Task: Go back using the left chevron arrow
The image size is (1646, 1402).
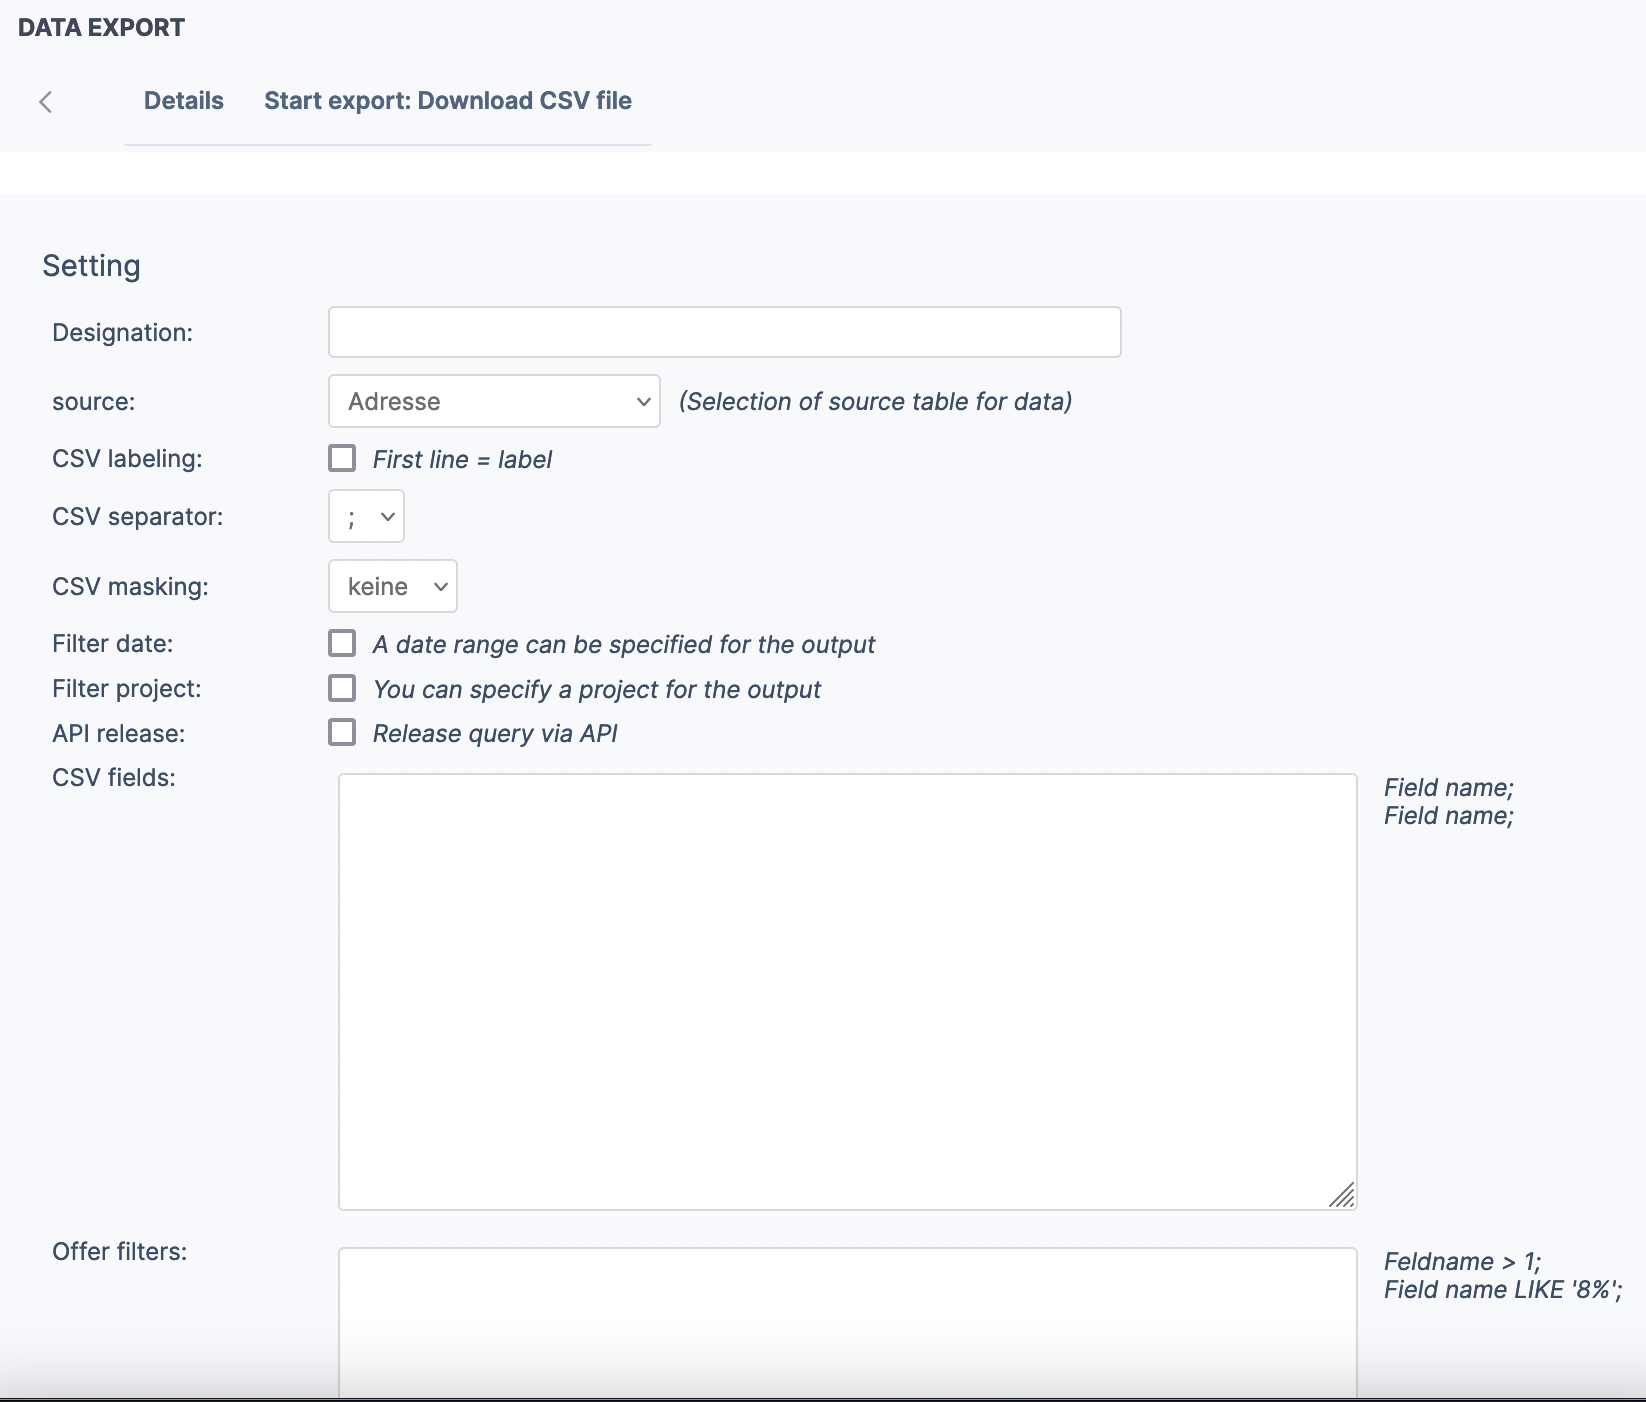Action: (45, 102)
